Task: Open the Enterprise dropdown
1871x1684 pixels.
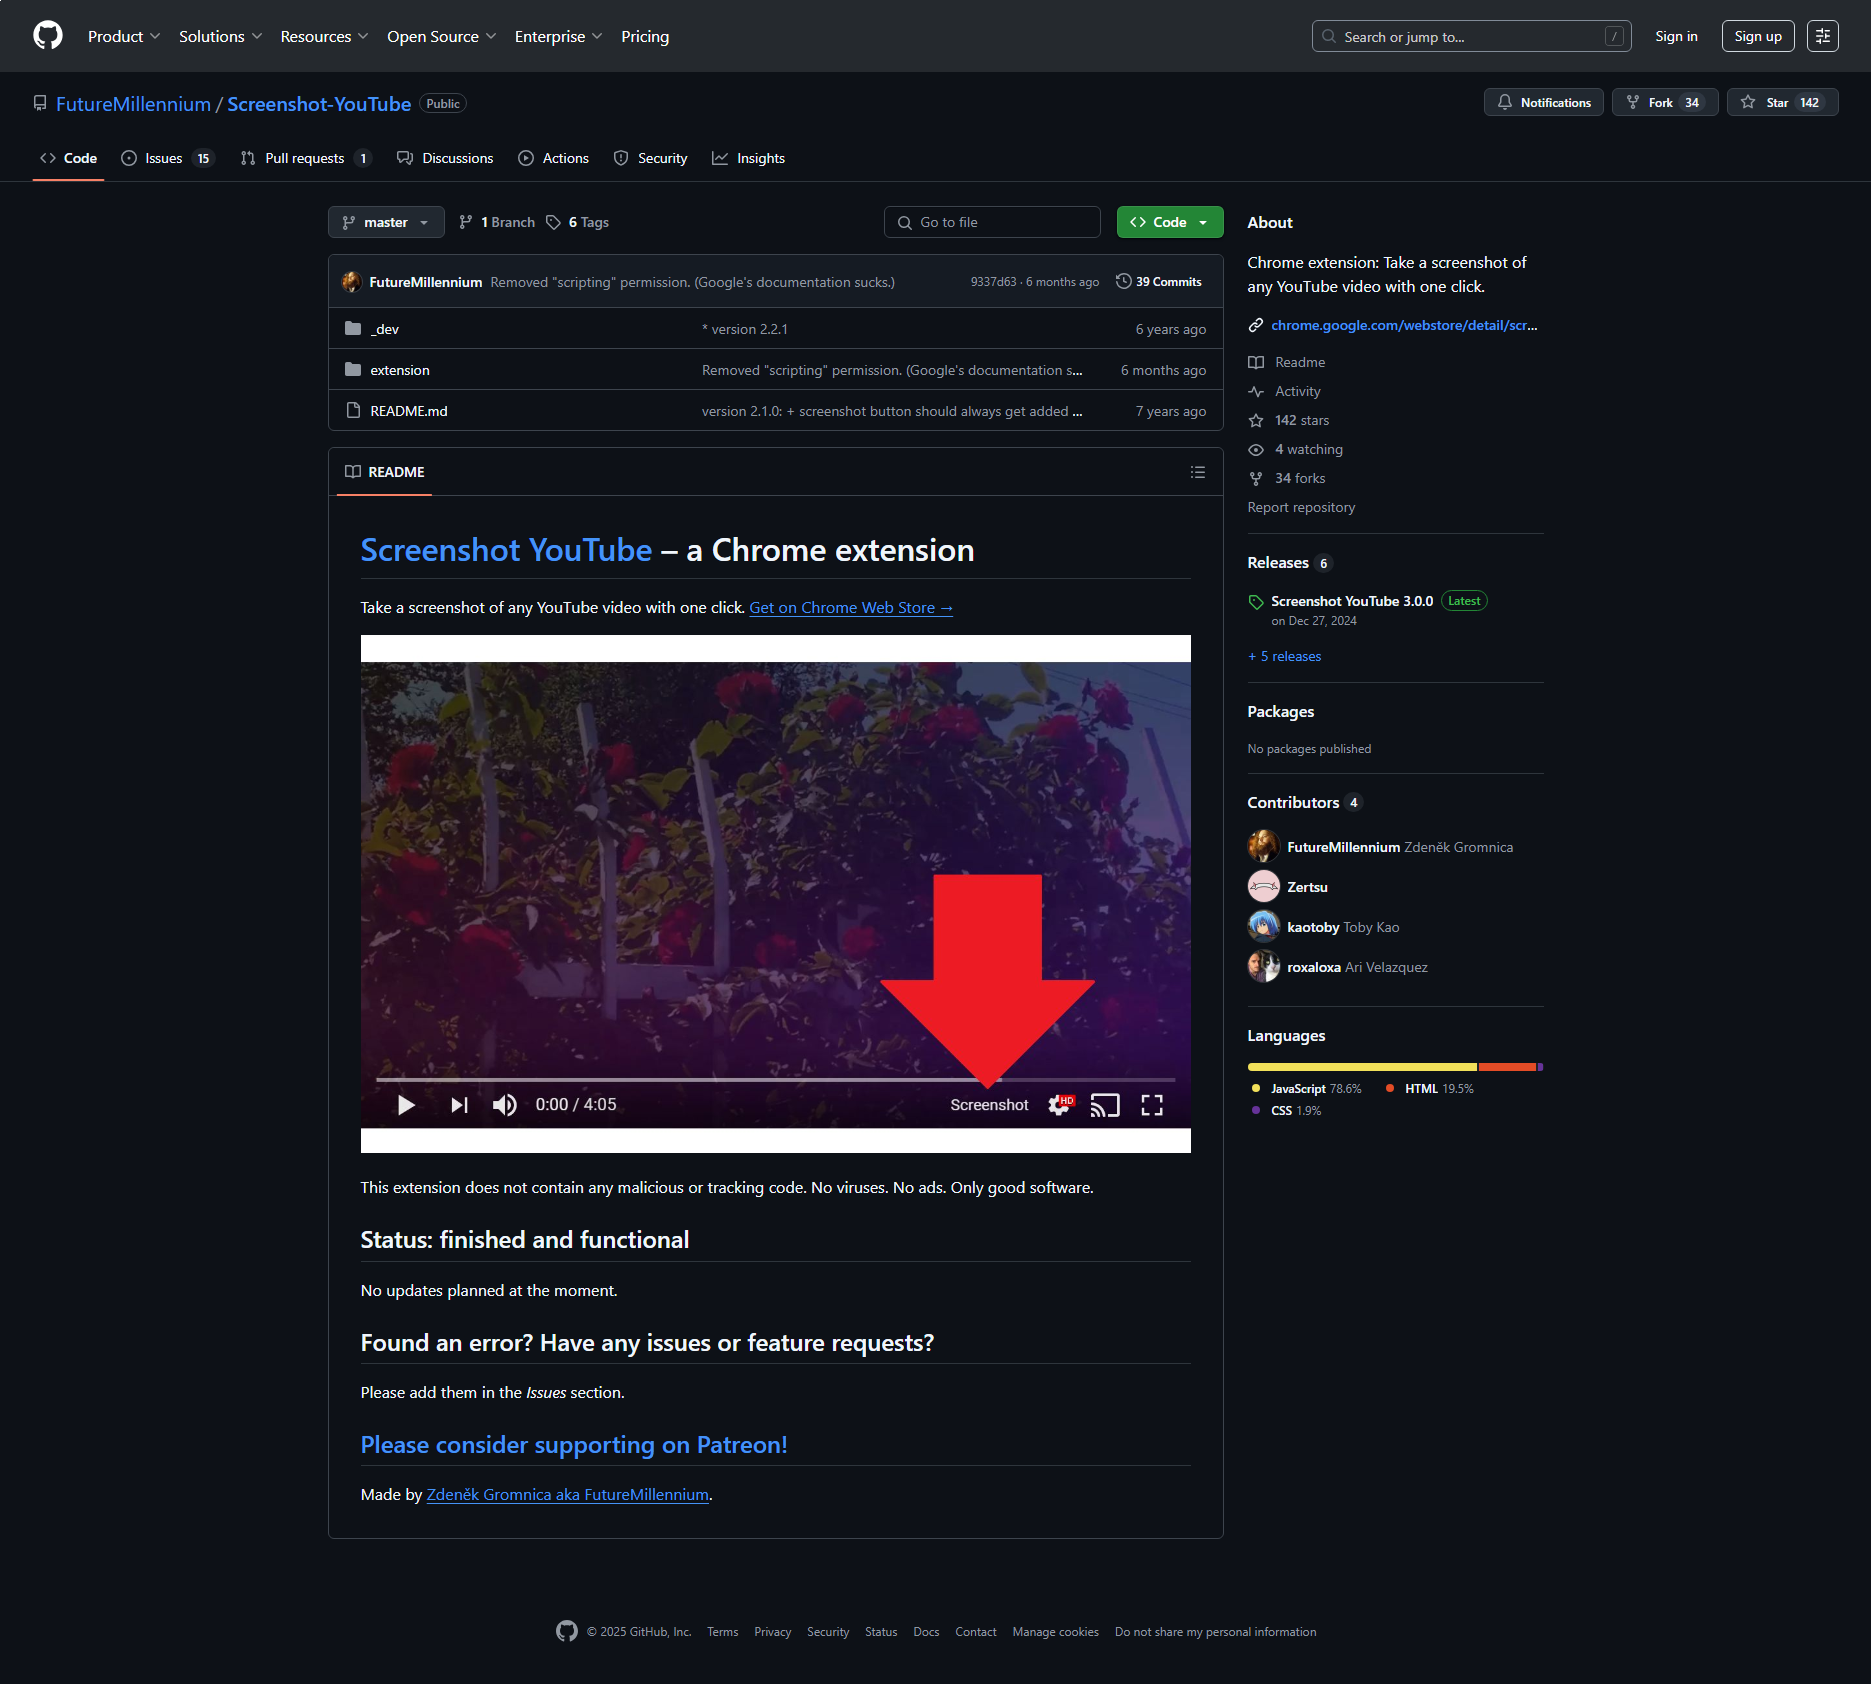Action: (558, 36)
